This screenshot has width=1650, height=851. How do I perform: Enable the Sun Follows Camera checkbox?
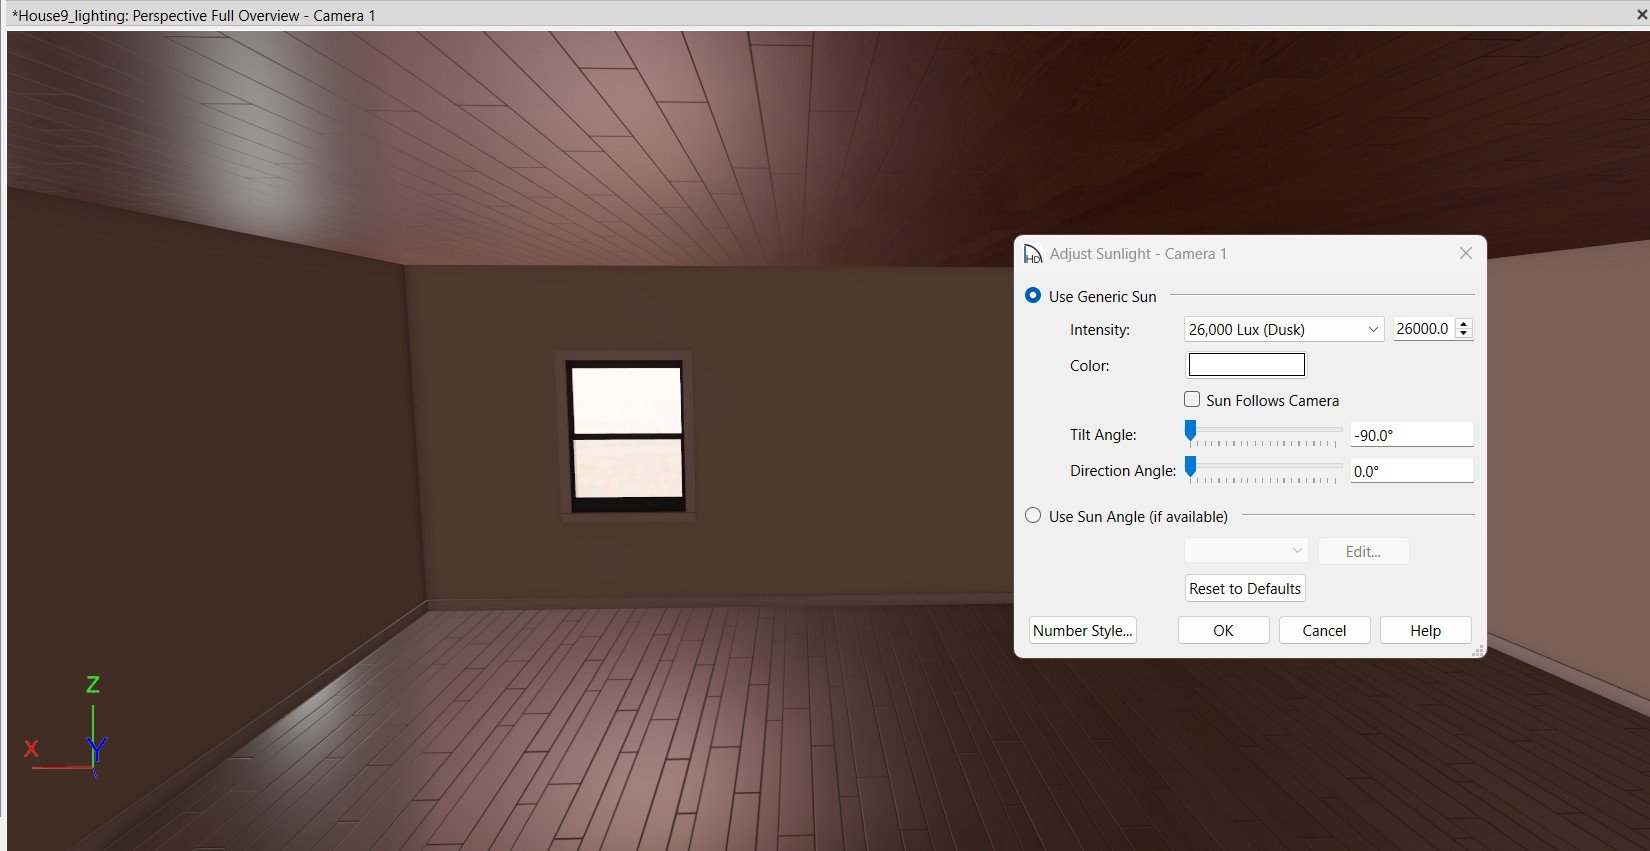point(1192,400)
